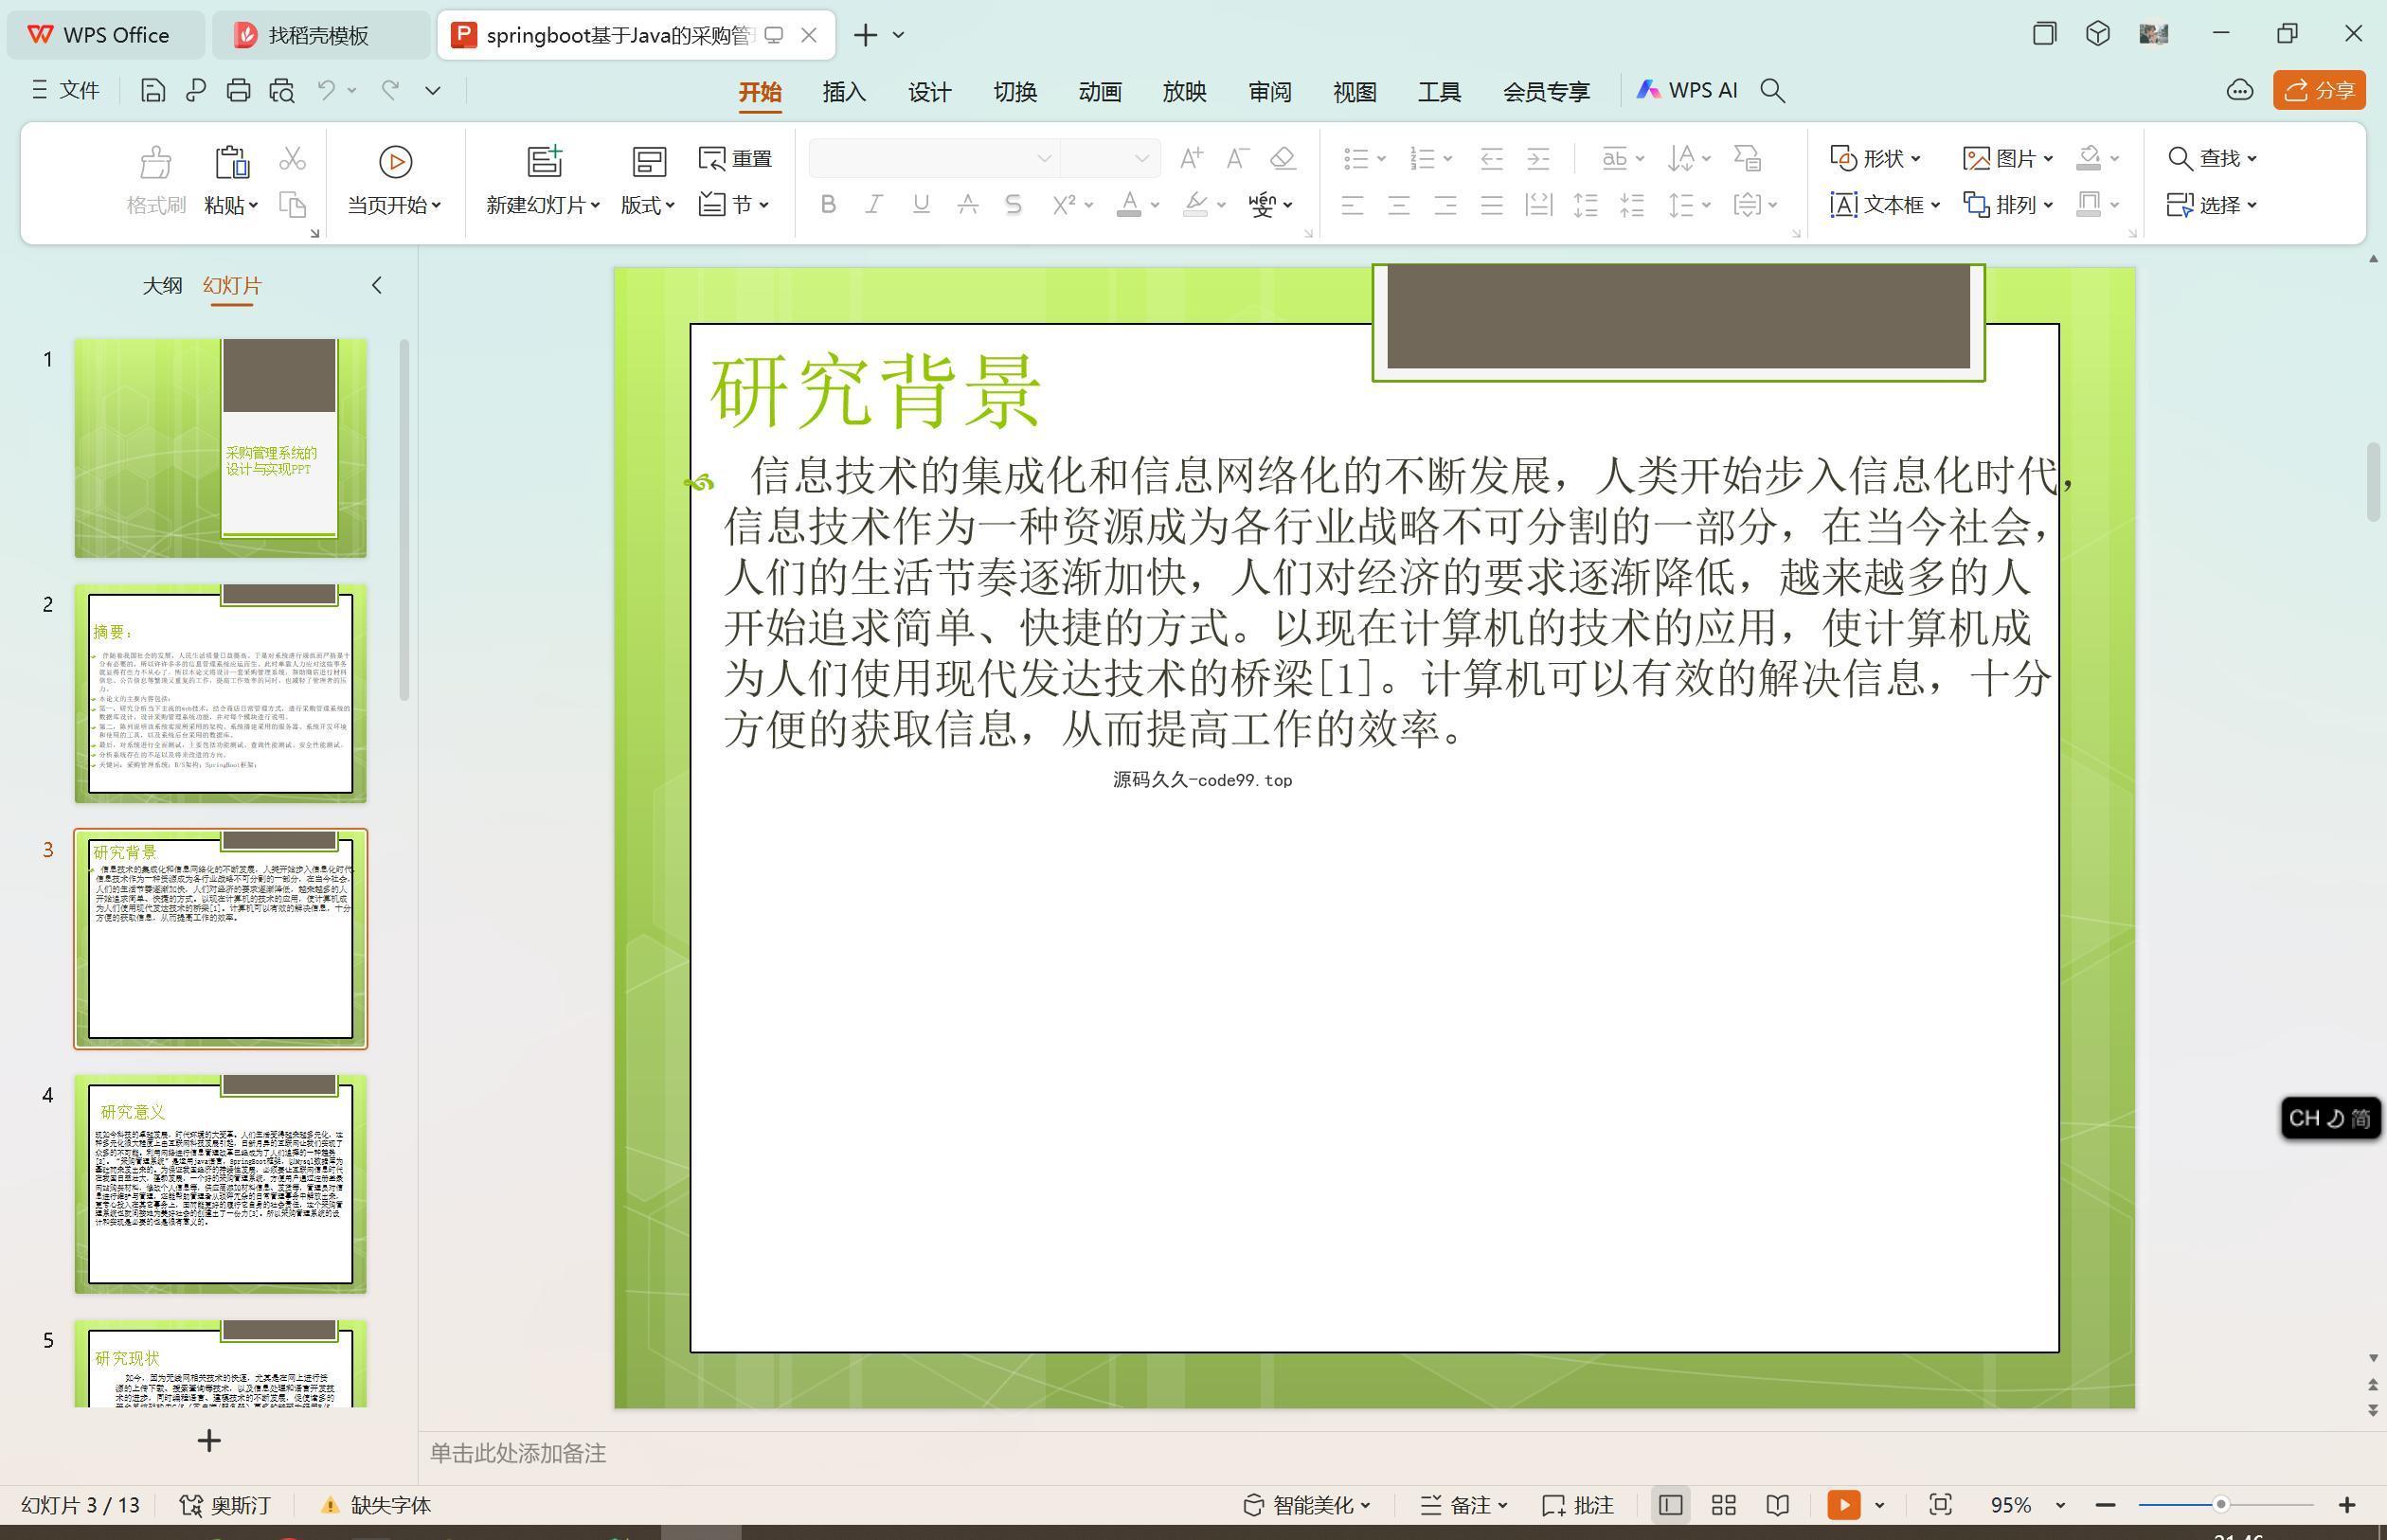
Task: Select slide 4 thumbnail 研究意义
Action: pyautogui.click(x=221, y=1184)
